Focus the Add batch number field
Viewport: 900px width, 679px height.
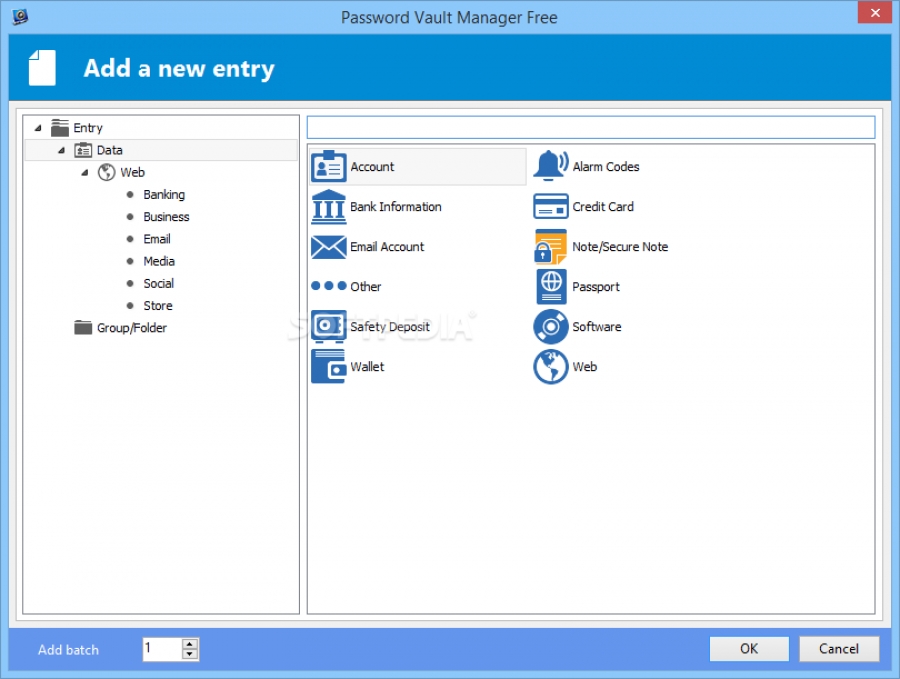(x=162, y=649)
